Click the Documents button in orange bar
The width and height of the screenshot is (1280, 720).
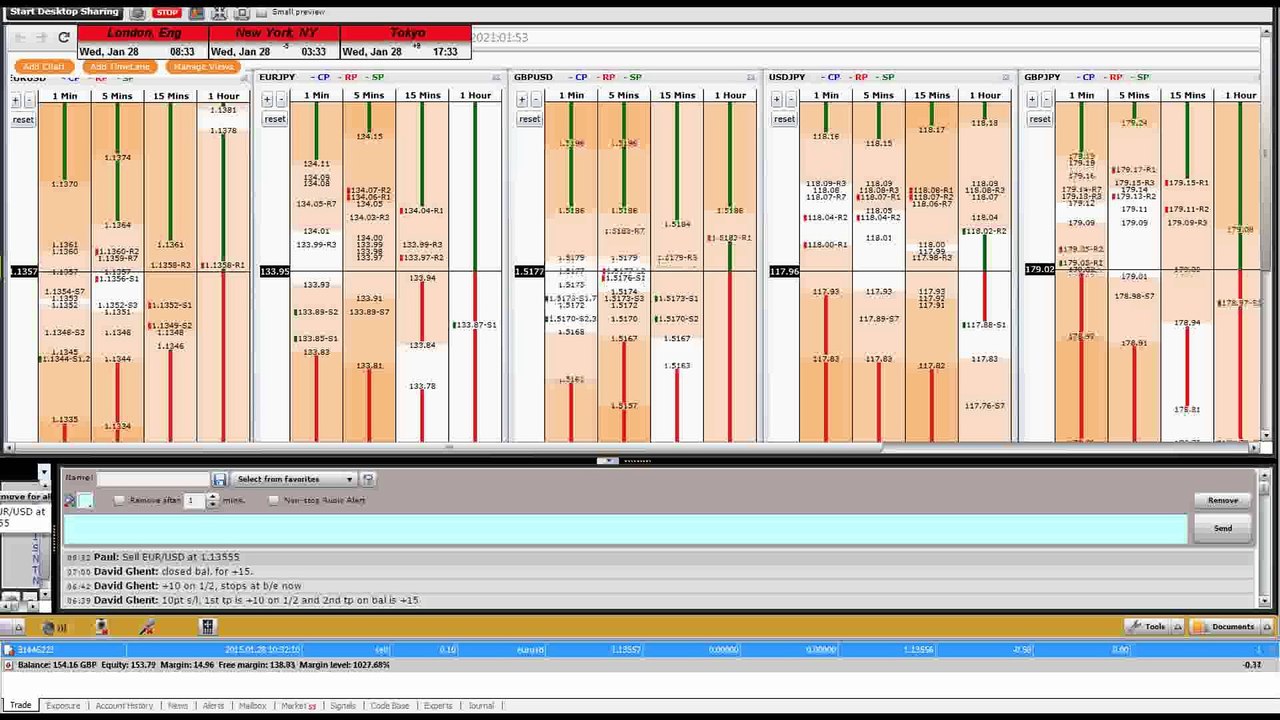point(1225,627)
